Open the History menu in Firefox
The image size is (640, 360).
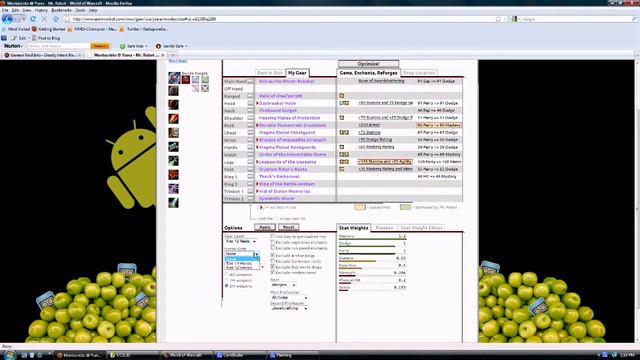tap(41, 10)
